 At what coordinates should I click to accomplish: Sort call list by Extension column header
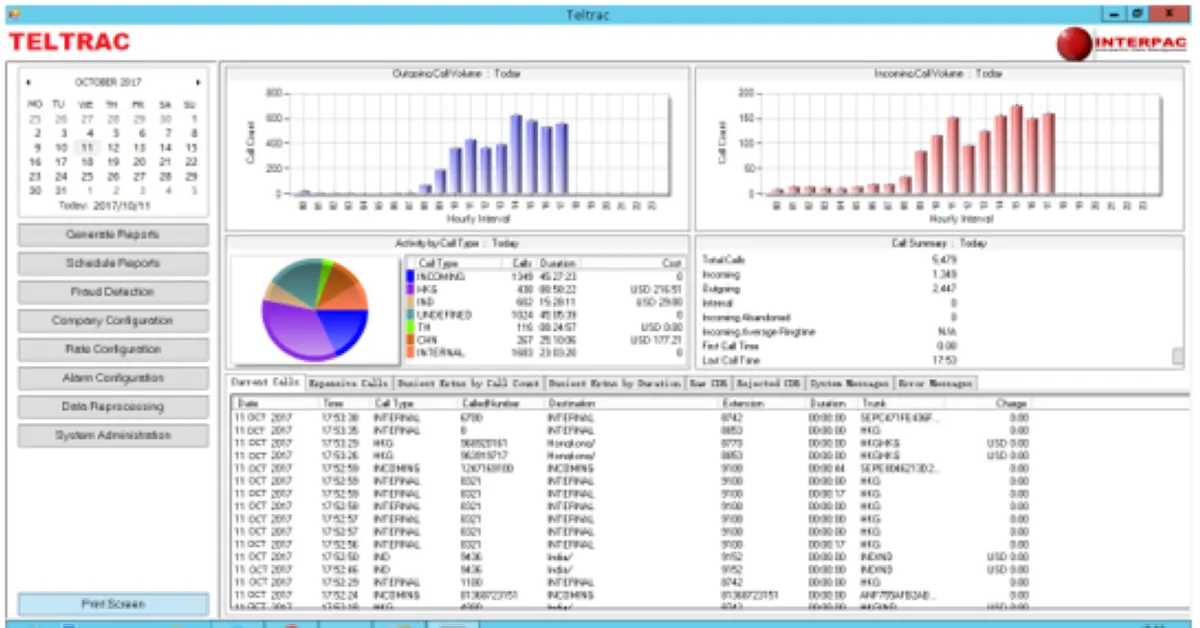pos(761,403)
